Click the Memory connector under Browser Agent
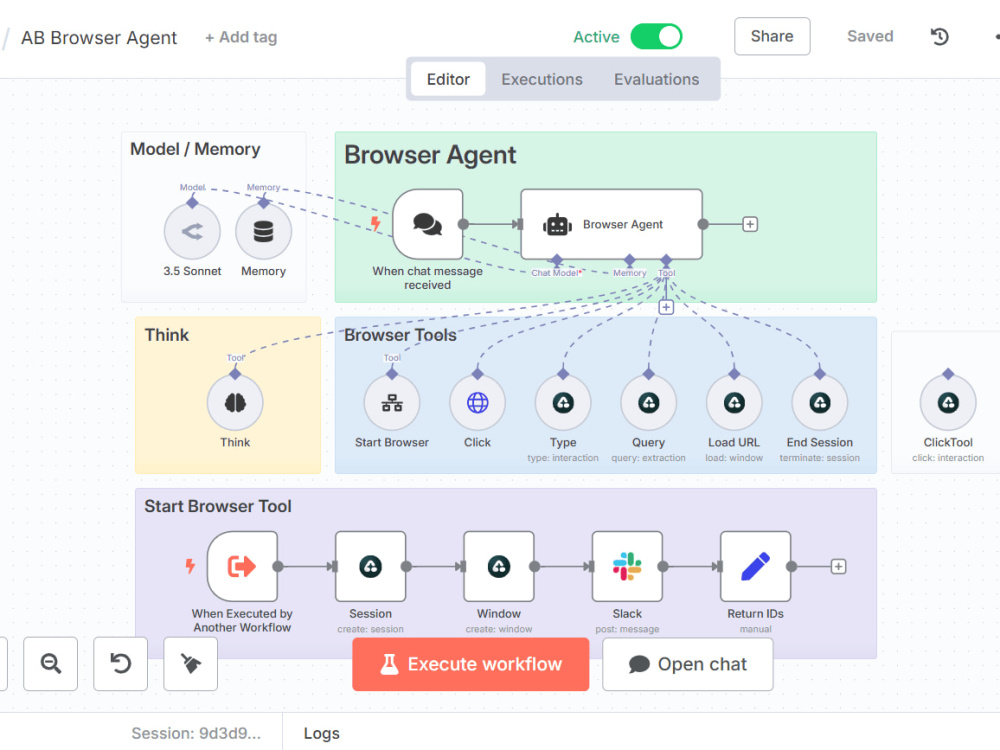 click(x=629, y=260)
